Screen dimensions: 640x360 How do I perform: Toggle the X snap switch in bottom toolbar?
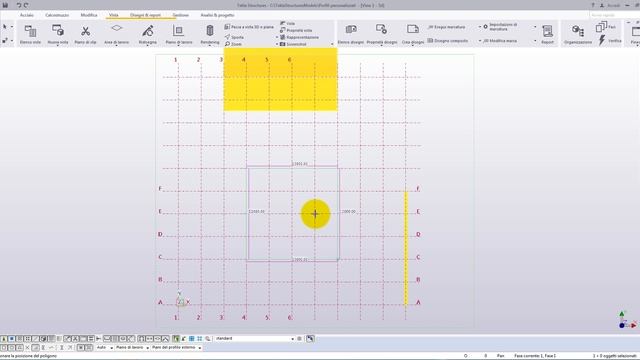pos(27,348)
